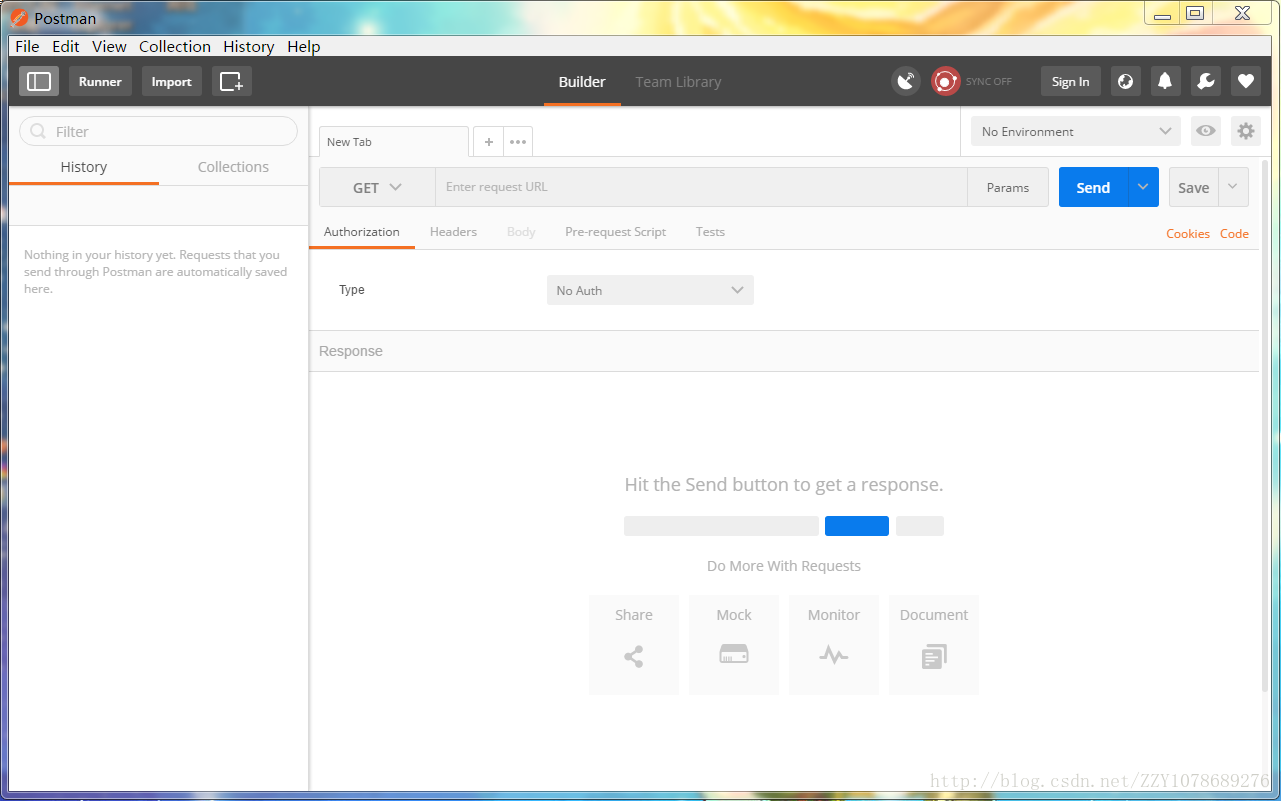Open the No Environment dropdown

point(1076,131)
